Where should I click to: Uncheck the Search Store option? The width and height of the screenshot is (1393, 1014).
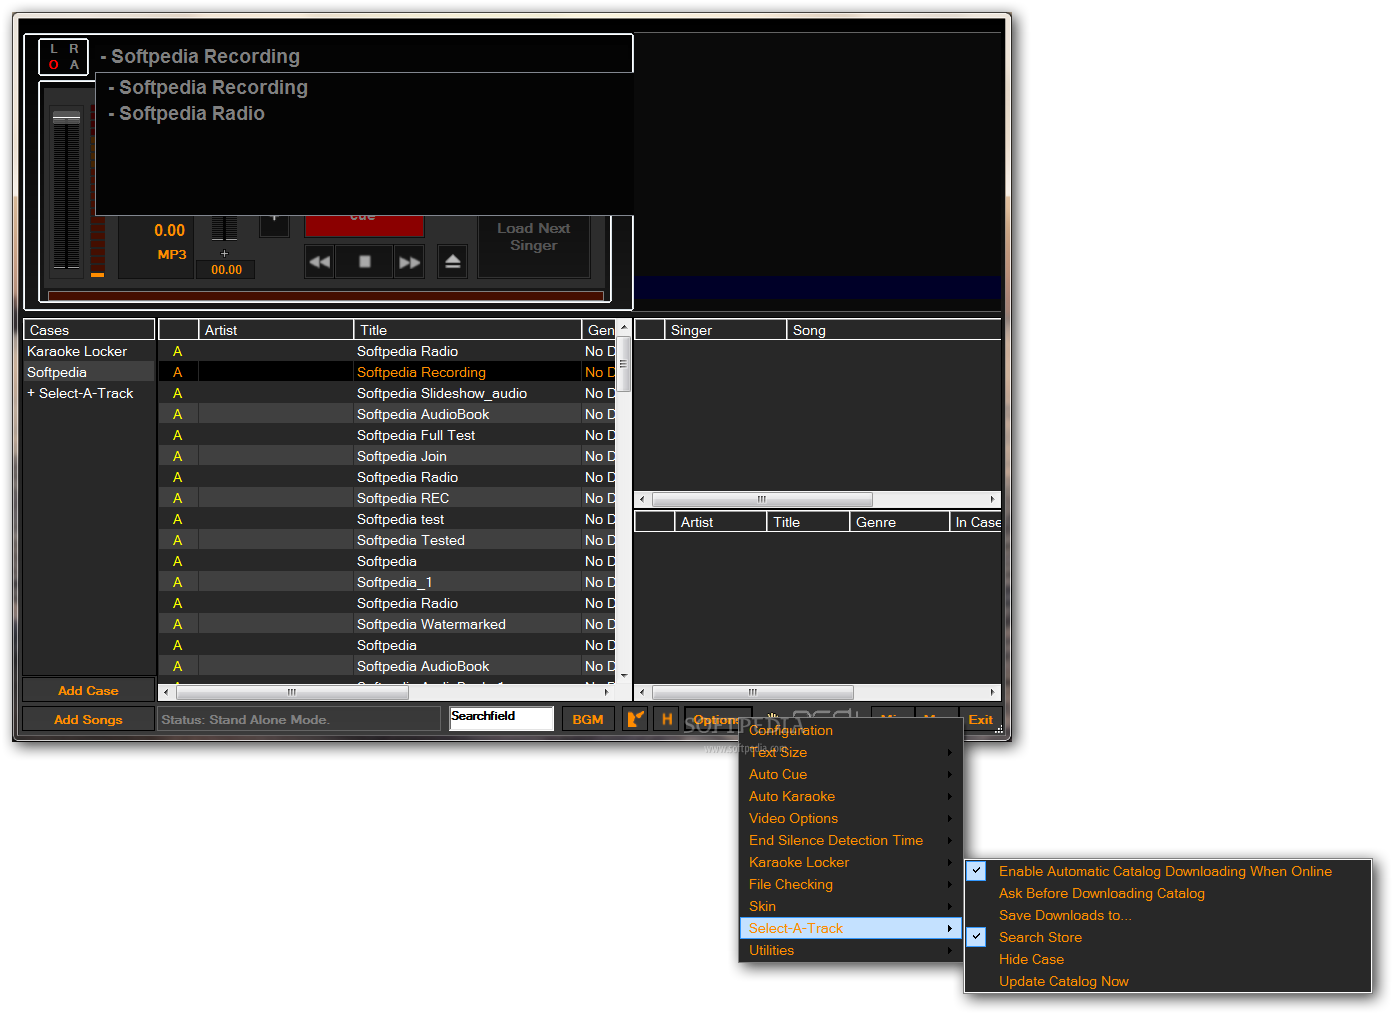[977, 937]
